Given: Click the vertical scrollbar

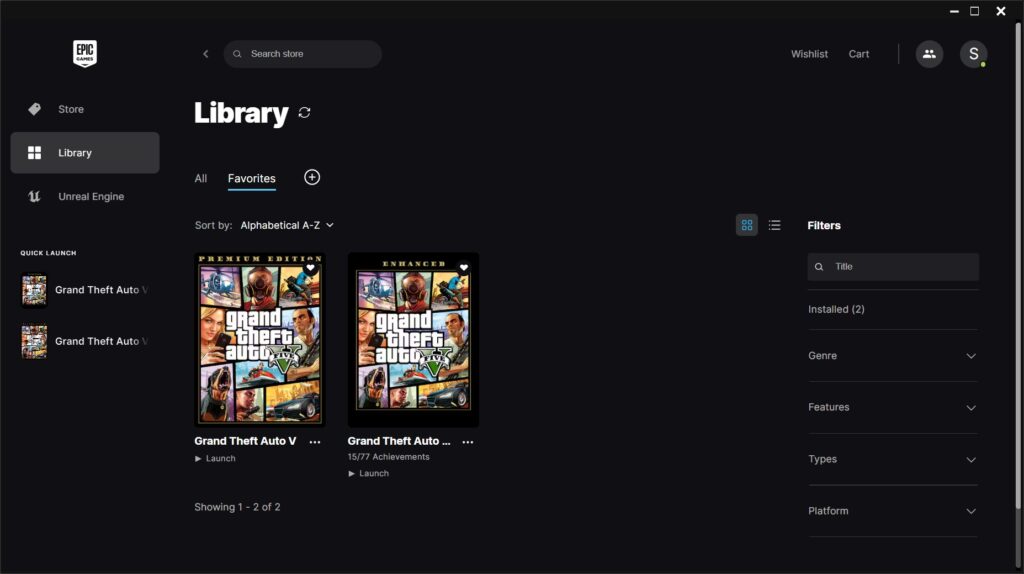Looking at the screenshot, I should tap(1018, 266).
